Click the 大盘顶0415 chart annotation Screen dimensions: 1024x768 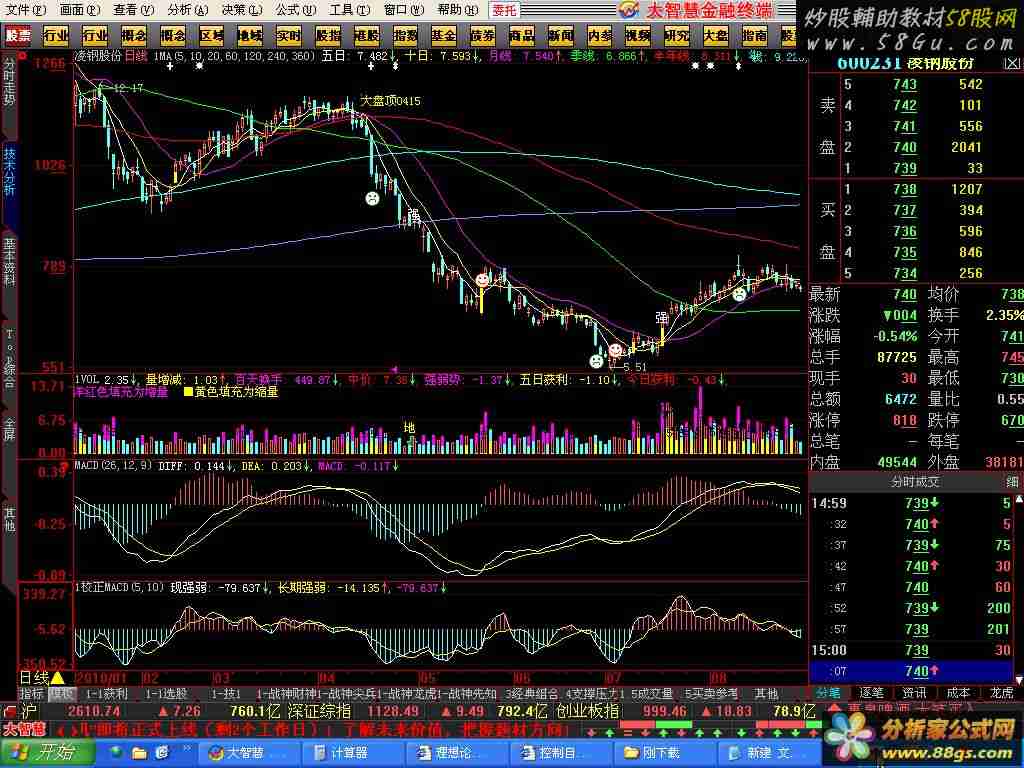(391, 101)
